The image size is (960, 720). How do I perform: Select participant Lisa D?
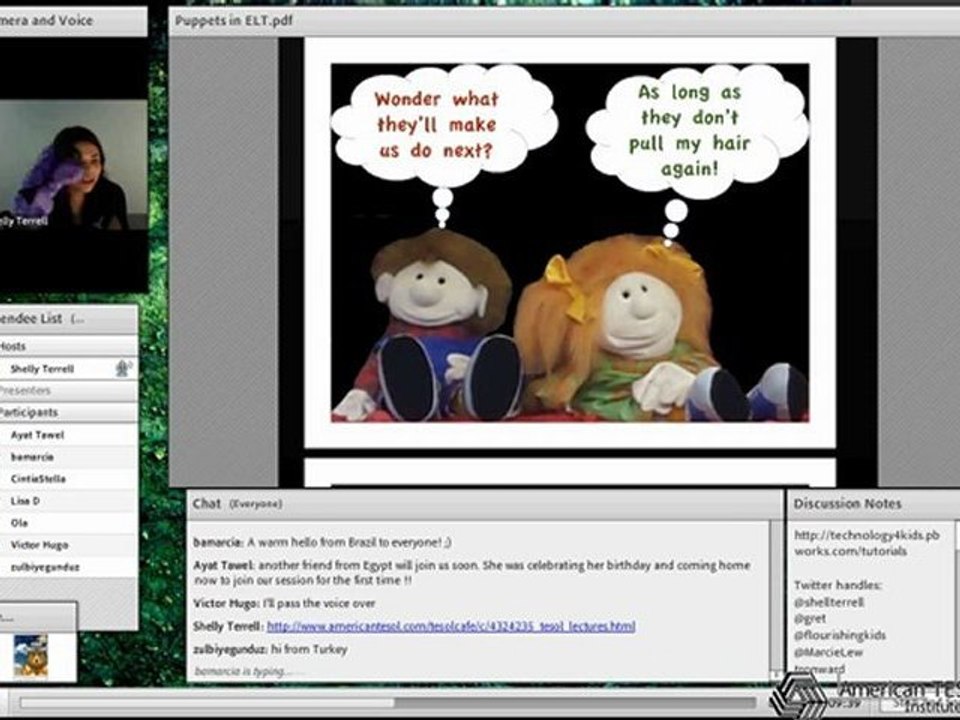point(69,501)
